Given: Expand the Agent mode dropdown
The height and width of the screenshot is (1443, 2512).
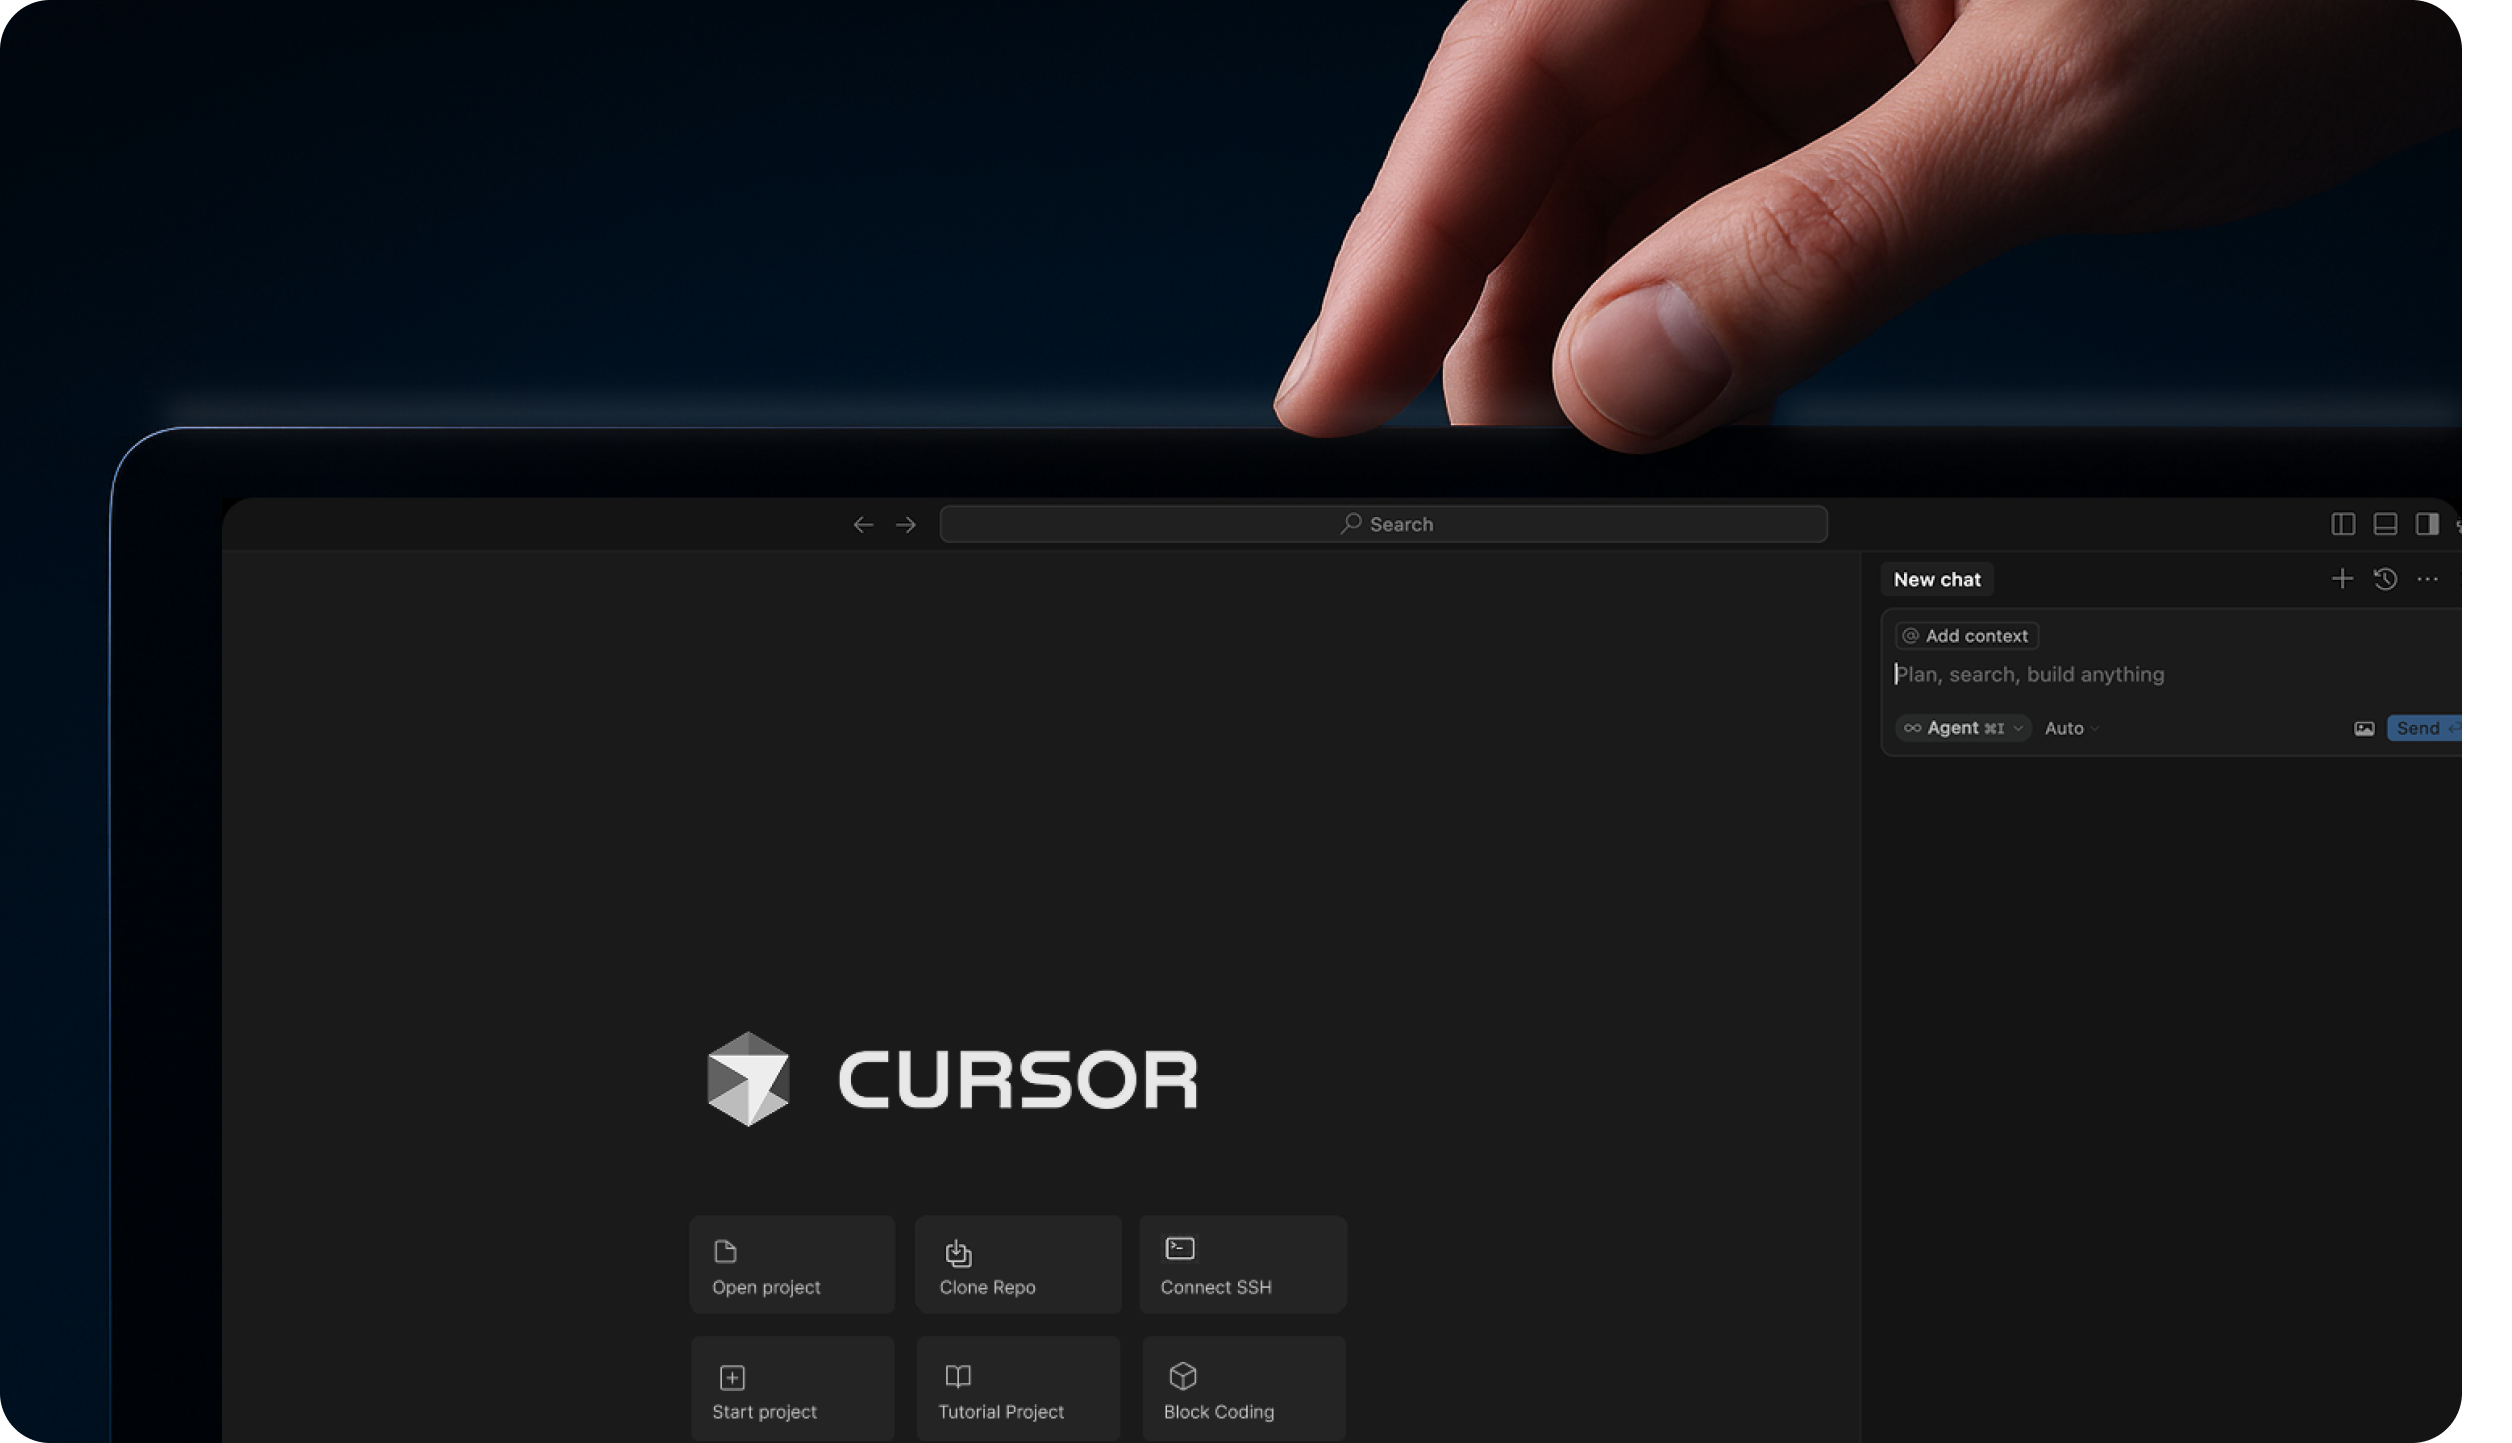Looking at the screenshot, I should click(x=1963, y=728).
